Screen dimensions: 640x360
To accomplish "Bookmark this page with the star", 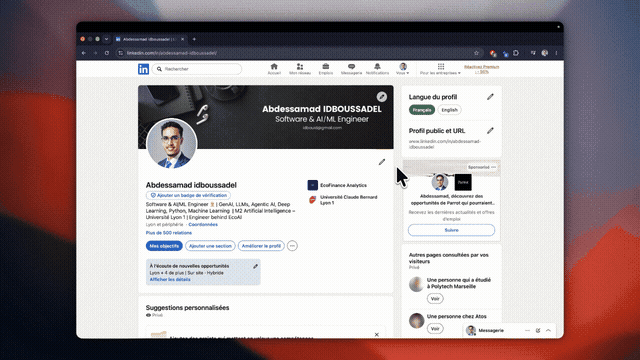I will click(476, 53).
